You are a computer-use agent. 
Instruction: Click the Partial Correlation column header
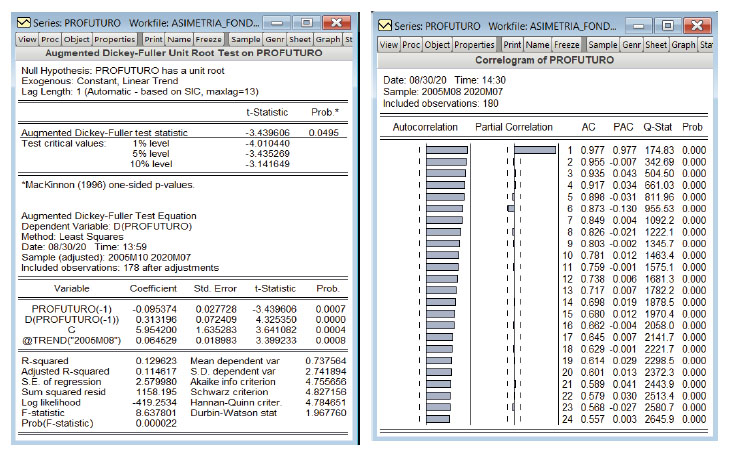(514, 127)
